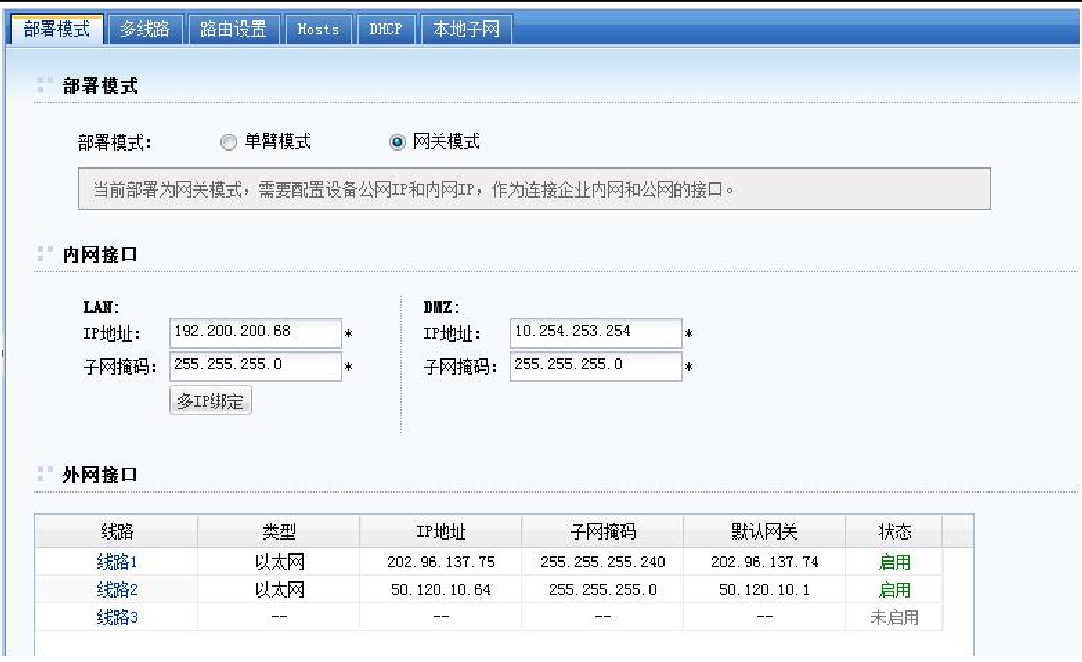Open the Hosts tab
The height and width of the screenshot is (662, 1082).
[318, 29]
